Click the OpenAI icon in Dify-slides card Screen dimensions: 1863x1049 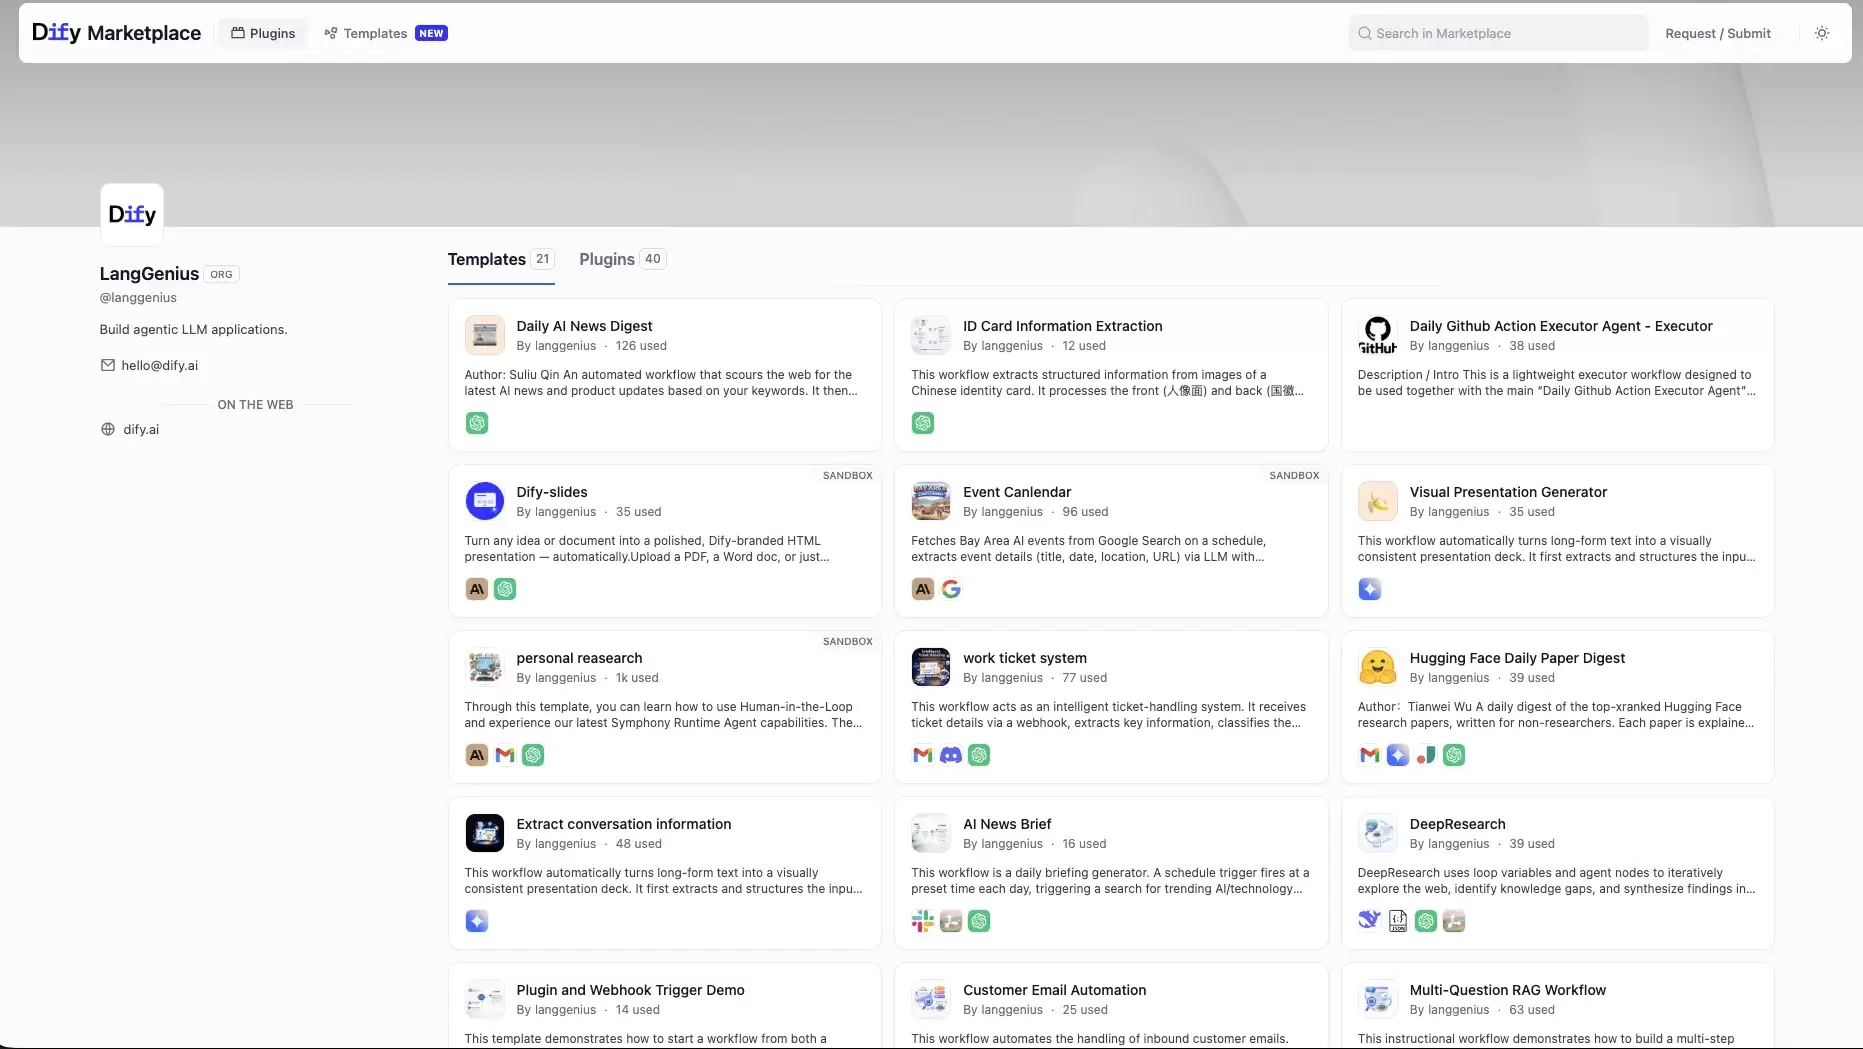pos(505,589)
